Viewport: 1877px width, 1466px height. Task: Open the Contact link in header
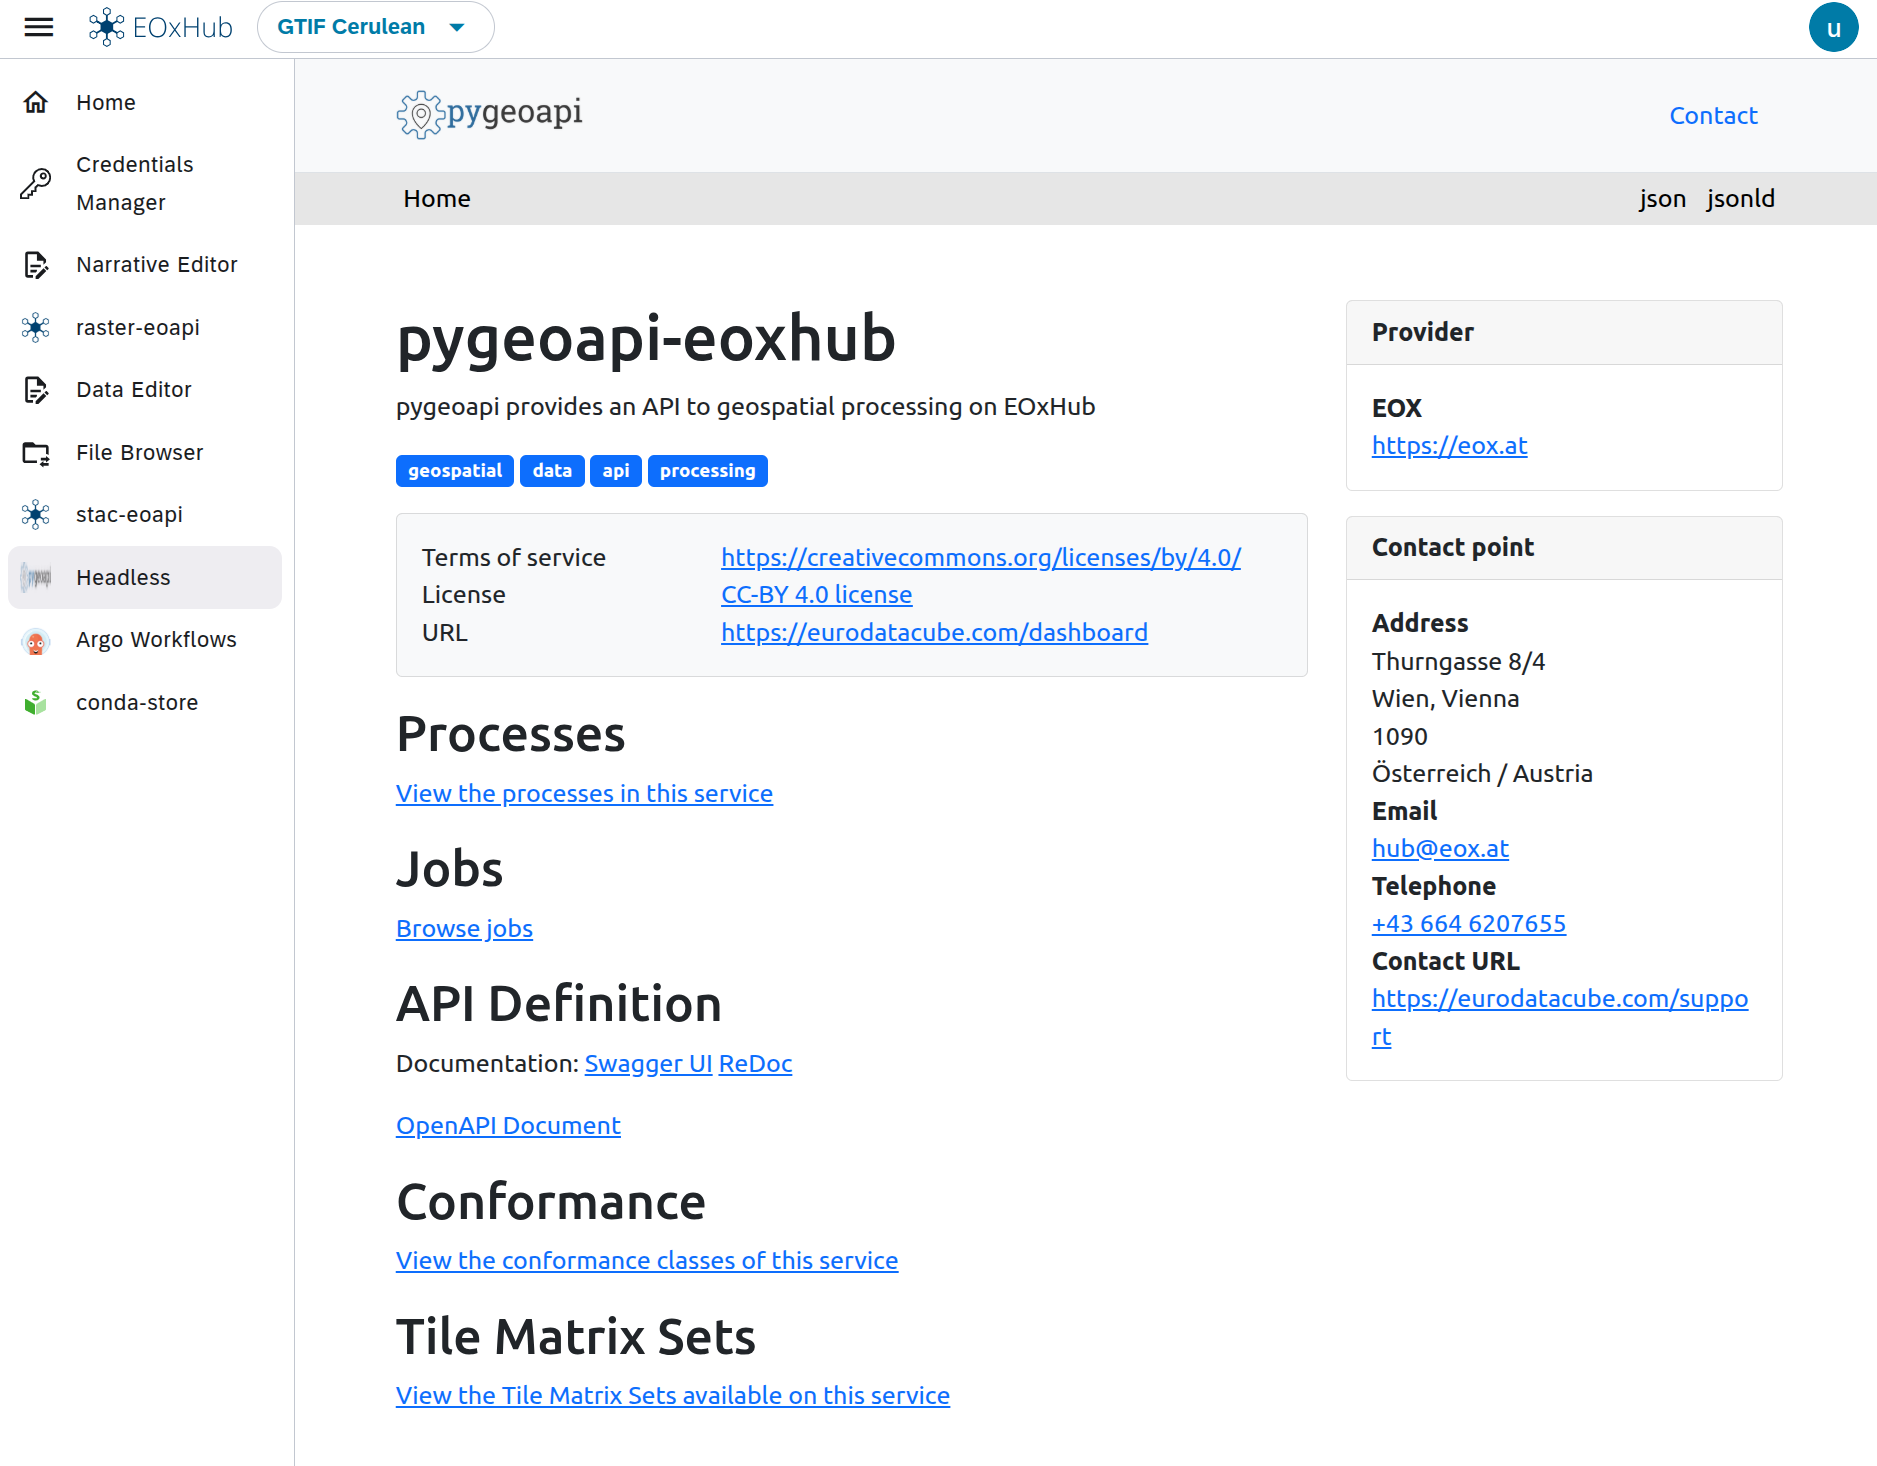pos(1713,116)
